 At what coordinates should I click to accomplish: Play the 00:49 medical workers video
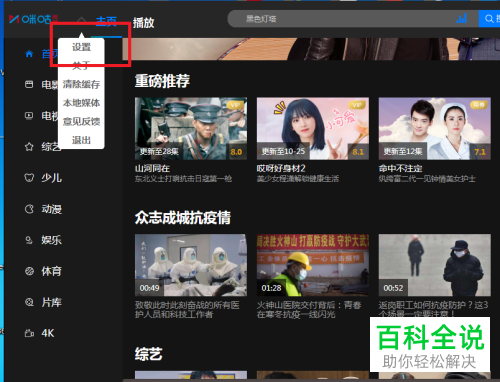point(191,265)
